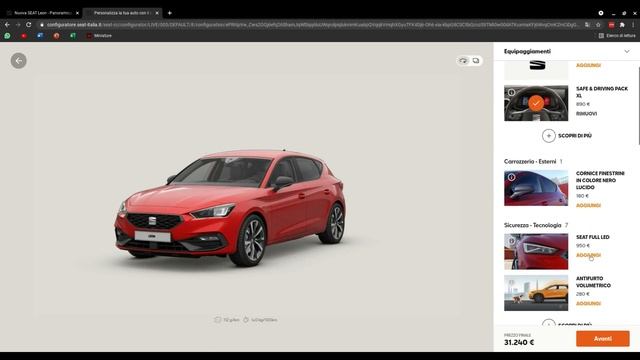Screen dimensions: 640x360
Task: Click the Avanti button
Action: coord(602,339)
